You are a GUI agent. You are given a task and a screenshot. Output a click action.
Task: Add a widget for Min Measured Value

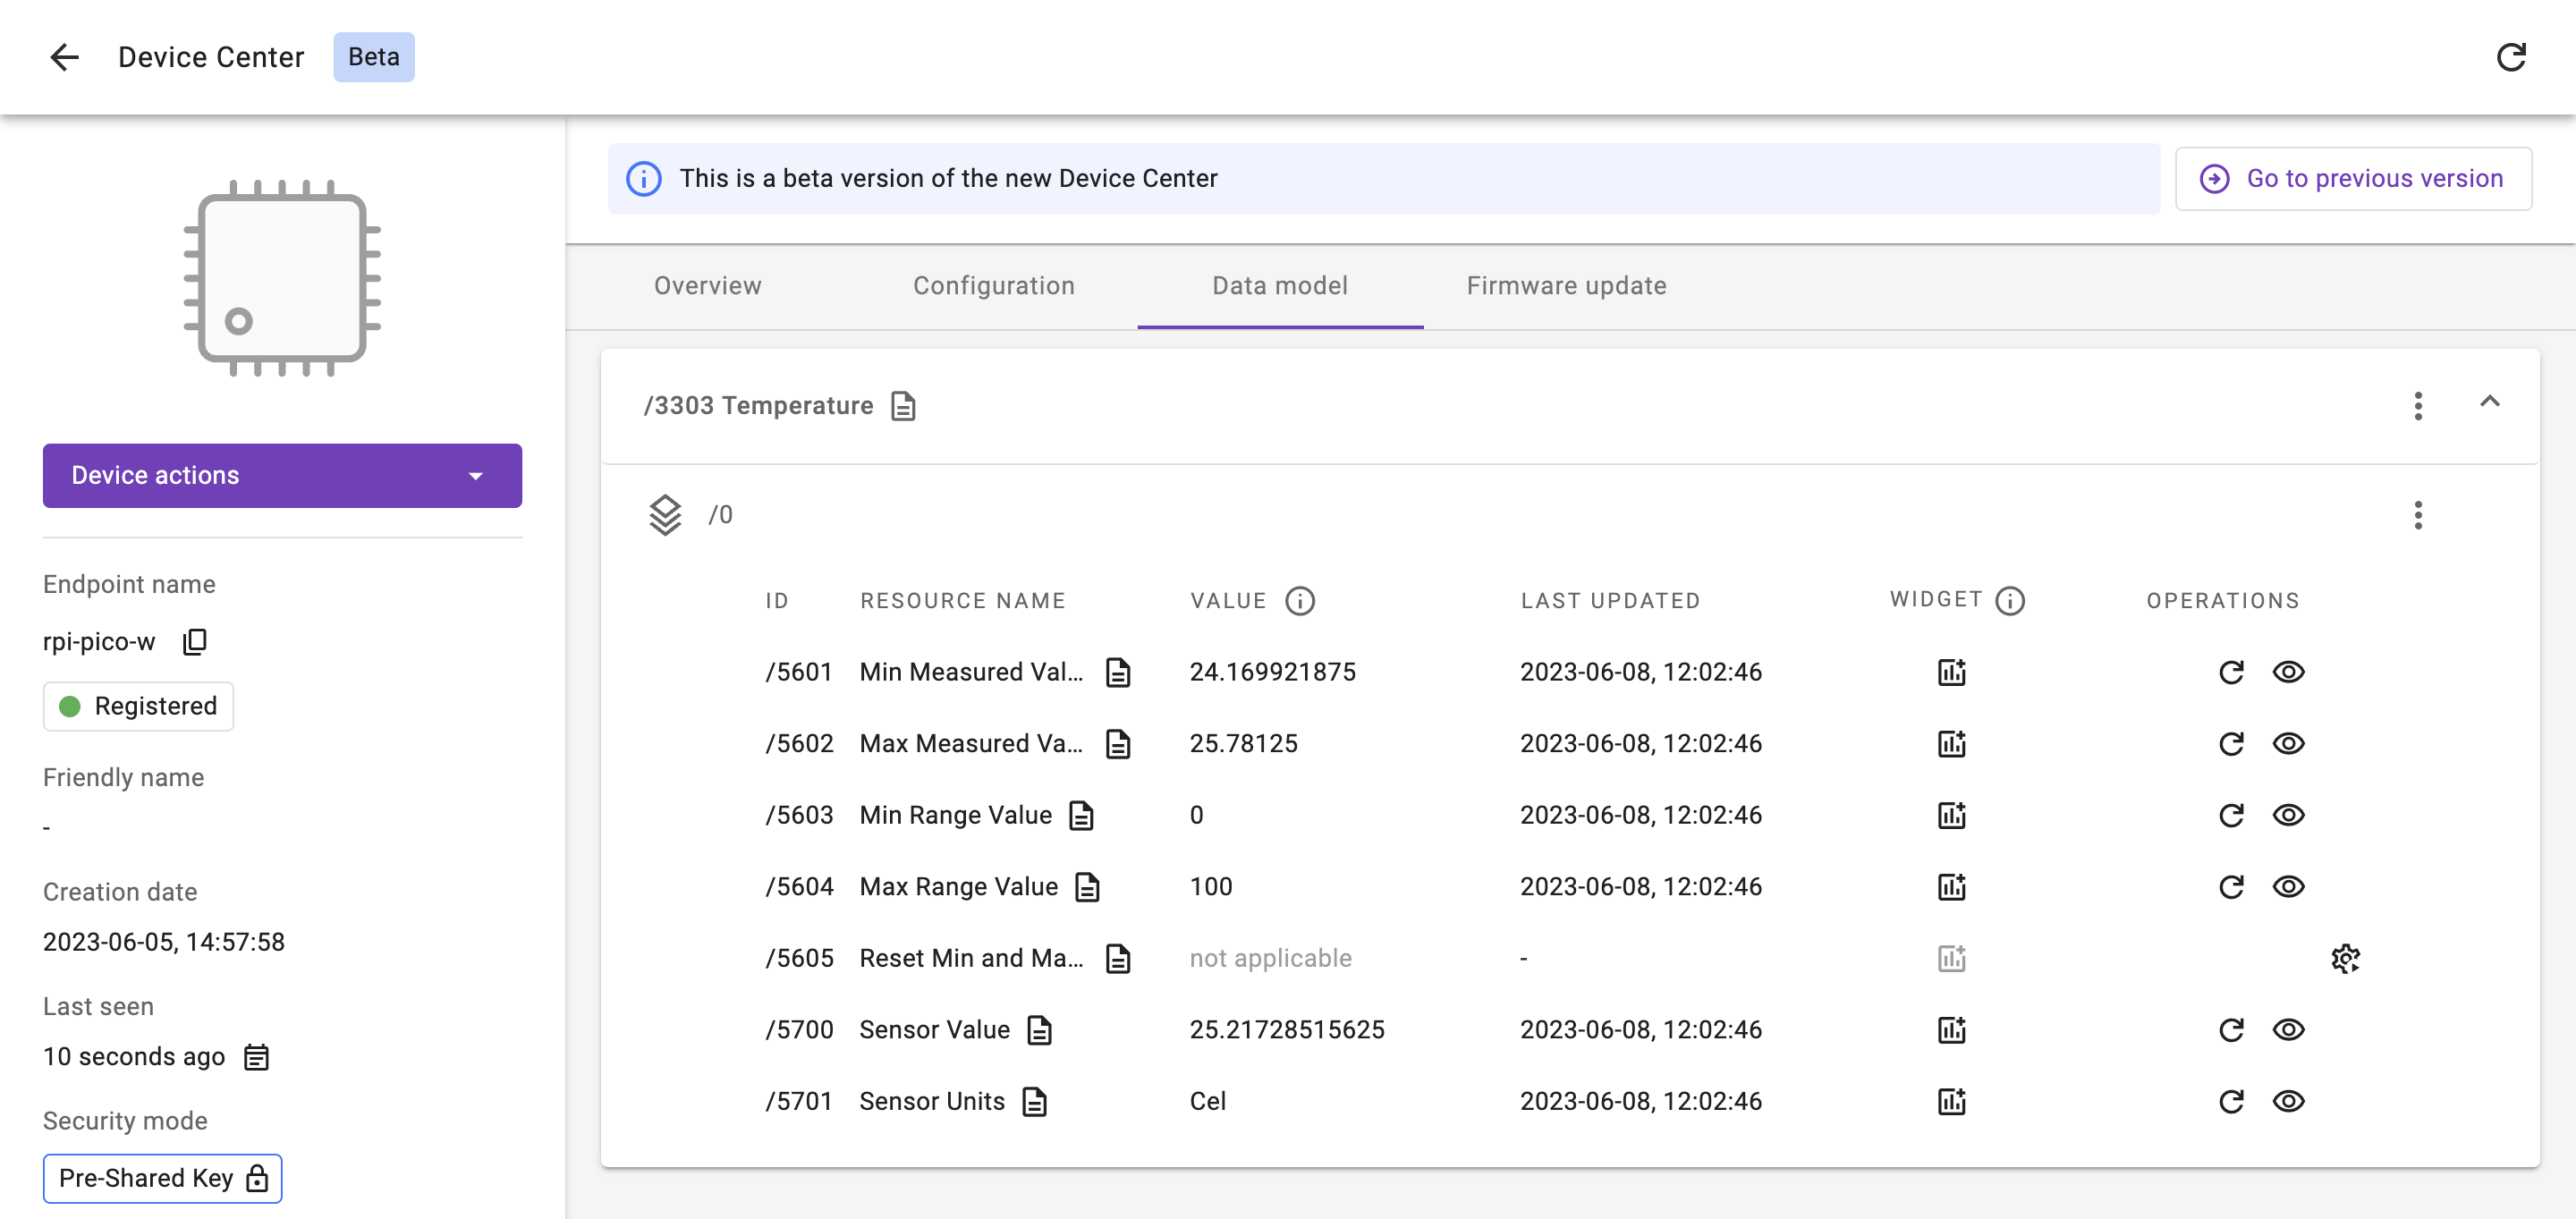tap(1951, 671)
